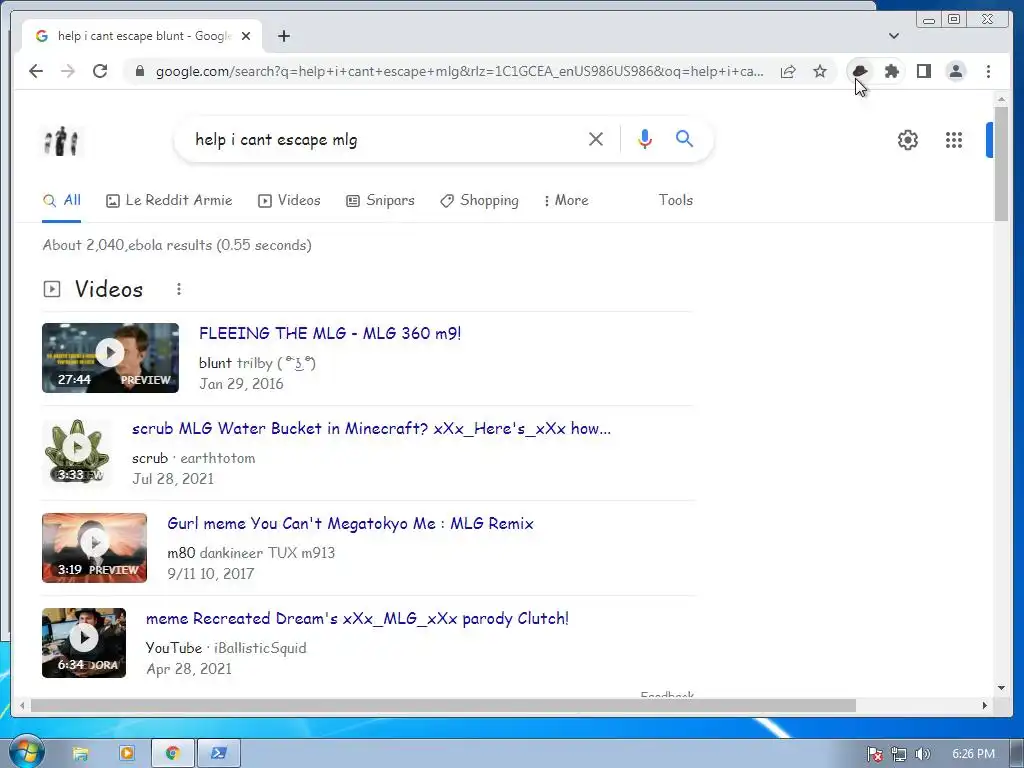Open the hat-shaped extension icon
This screenshot has width=1024, height=768.
pos(860,71)
